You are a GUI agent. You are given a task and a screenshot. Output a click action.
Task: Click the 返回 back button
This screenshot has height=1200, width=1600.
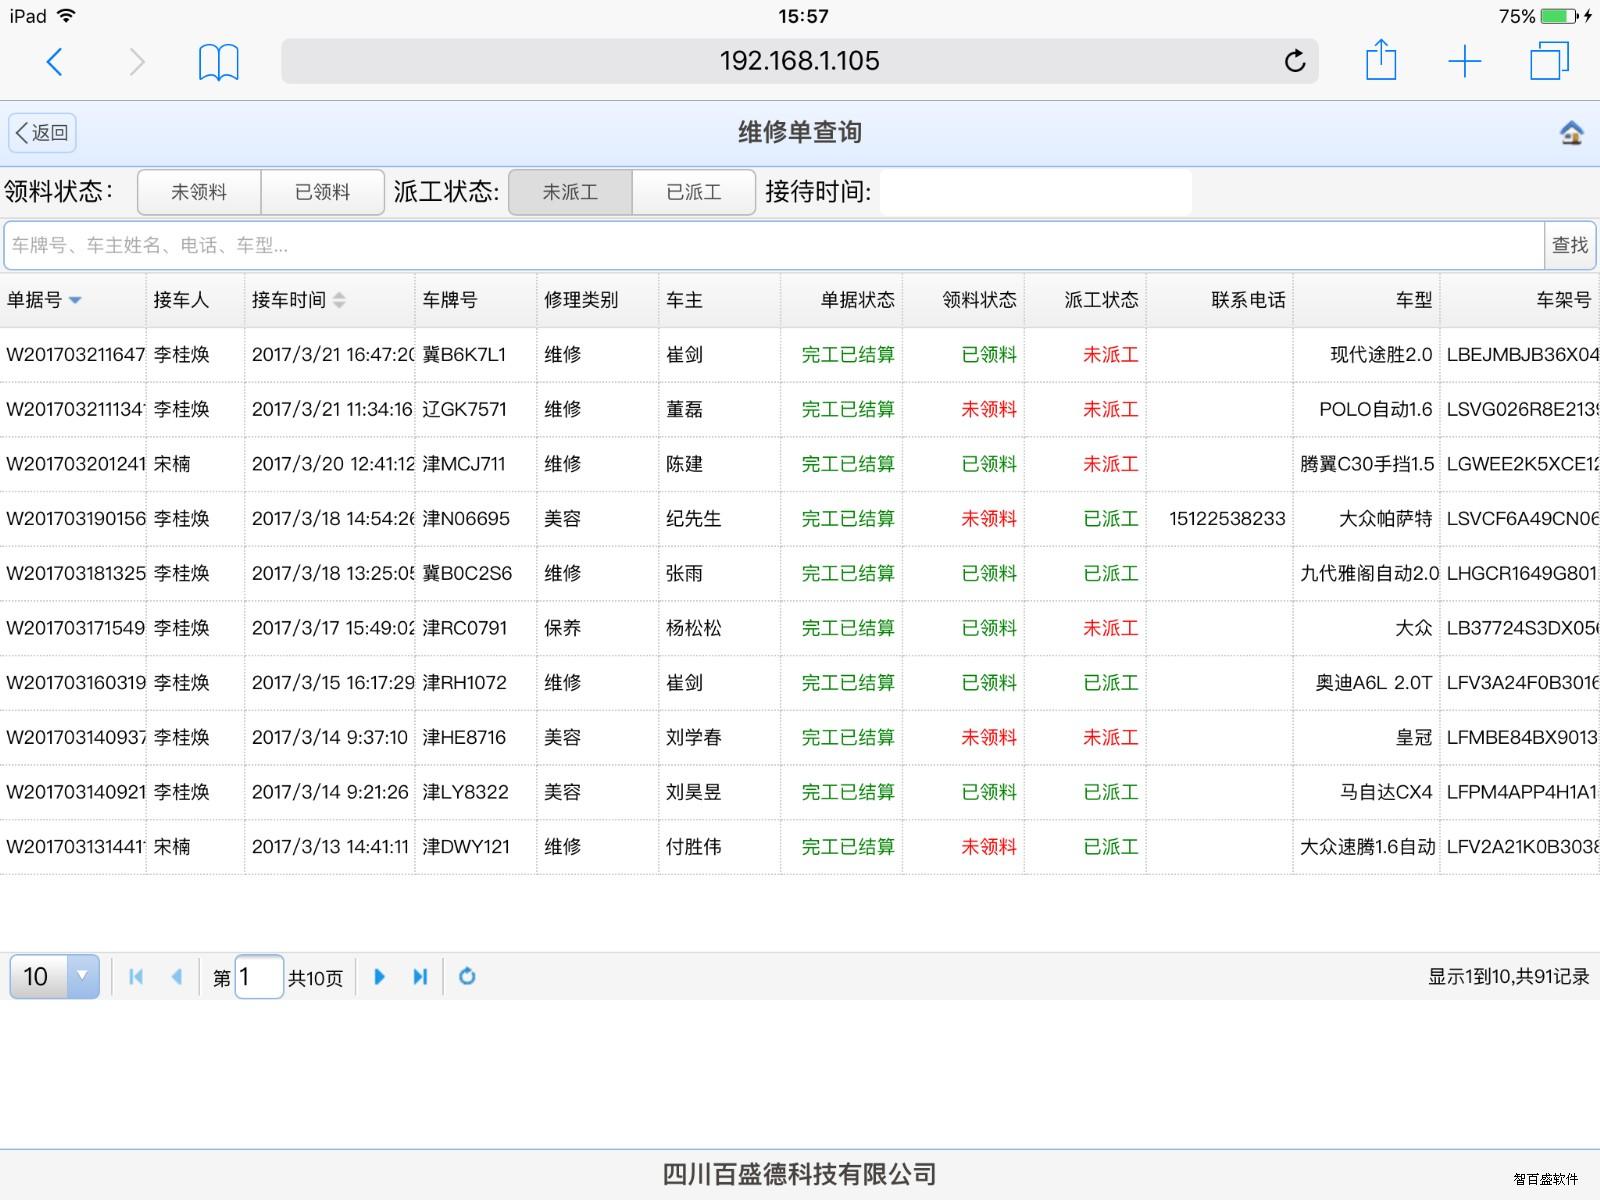coord(42,133)
